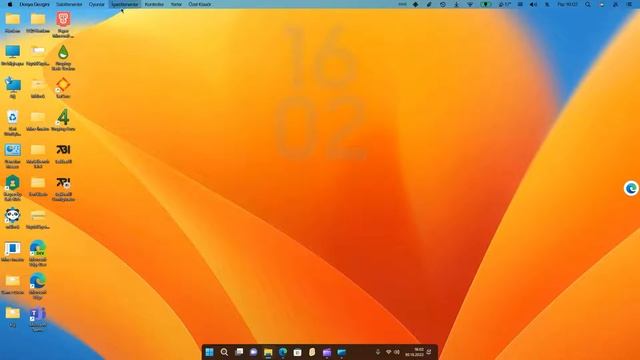Open the tray Wi-Fi network icon
The image size is (640, 360).
point(389,352)
